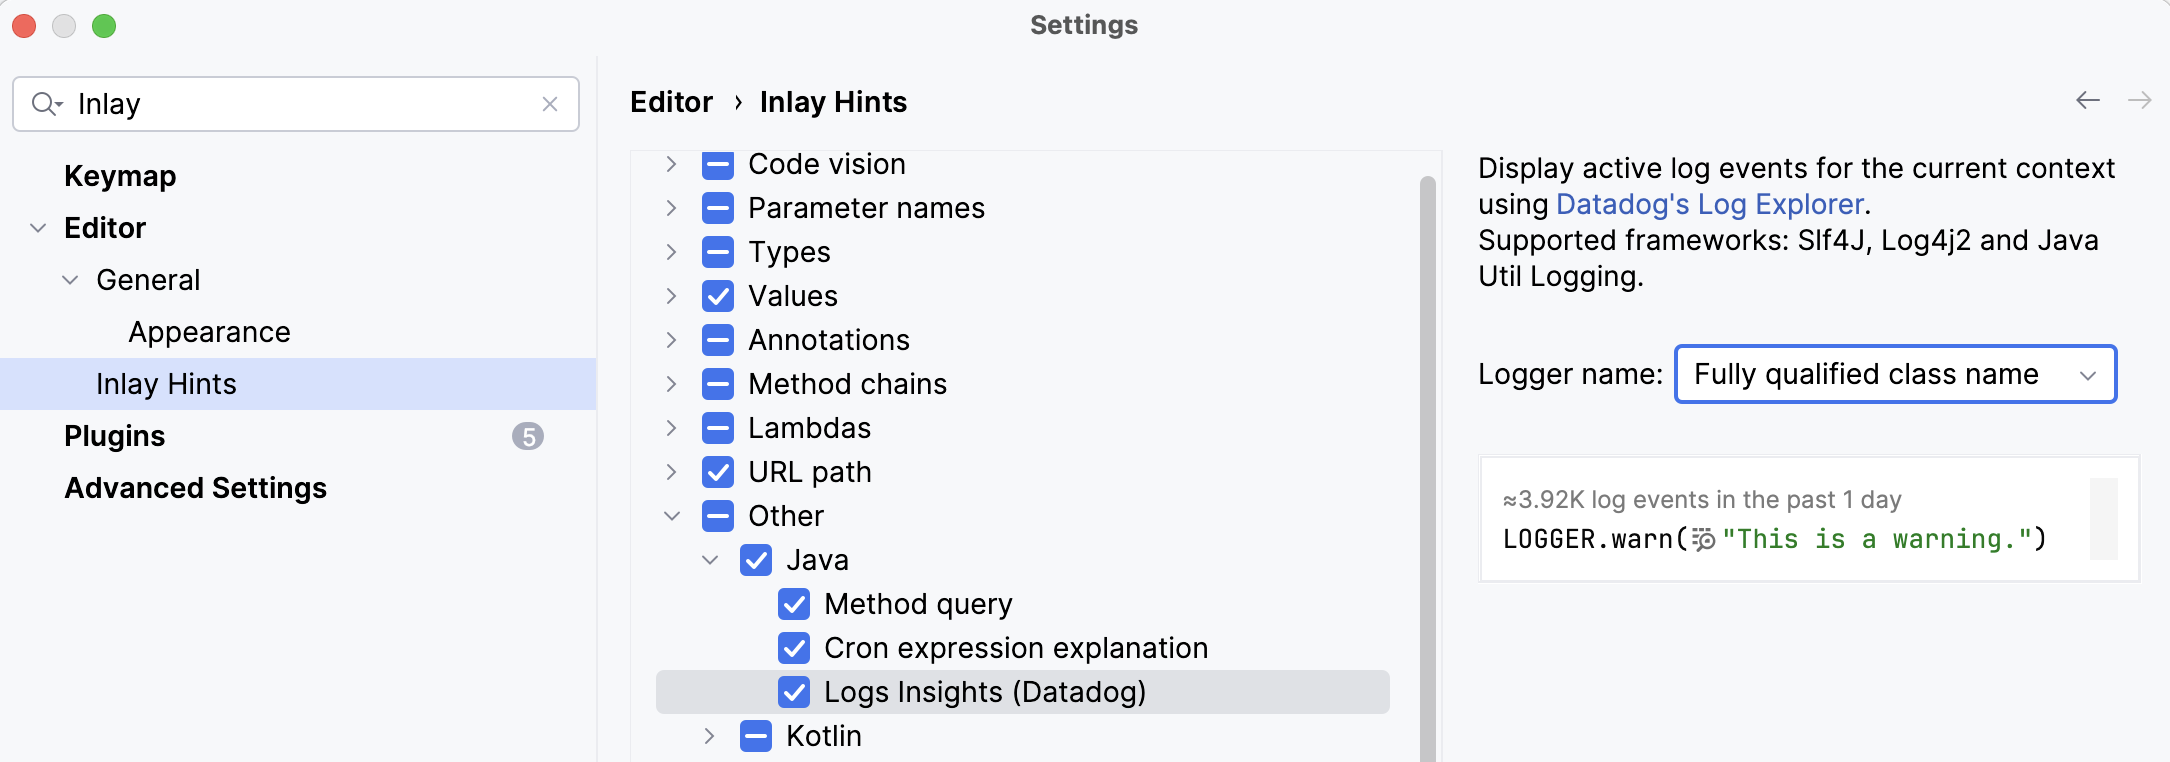The height and width of the screenshot is (762, 2170).
Task: Open the Advanced Settings page
Action: [x=196, y=488]
